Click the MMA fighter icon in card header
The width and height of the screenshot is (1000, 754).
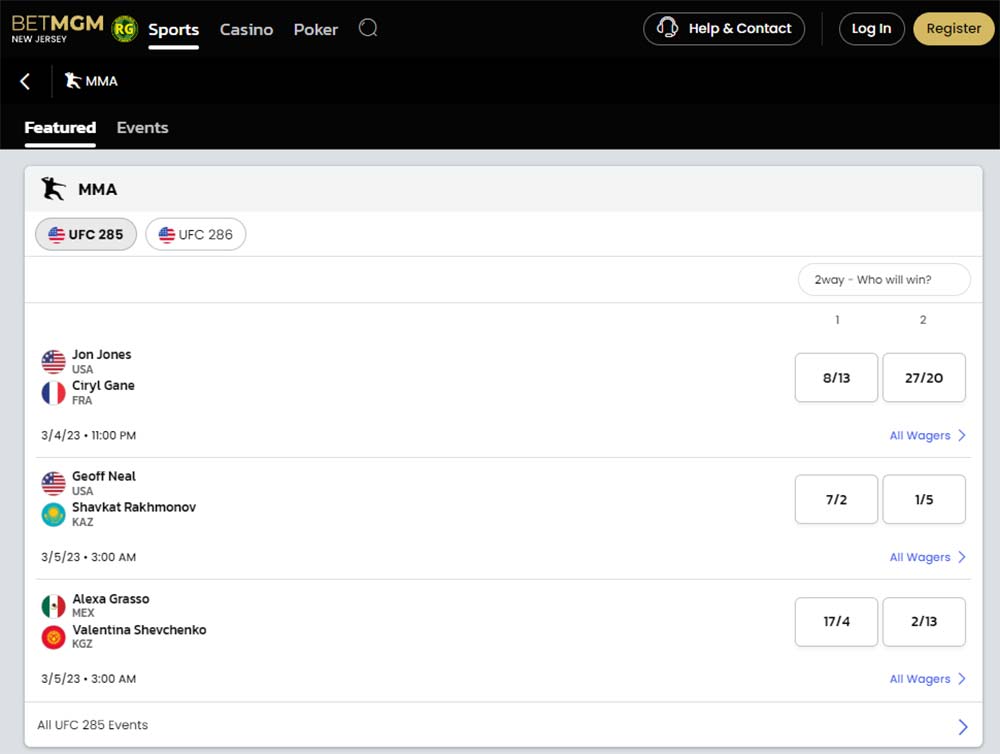tap(54, 189)
